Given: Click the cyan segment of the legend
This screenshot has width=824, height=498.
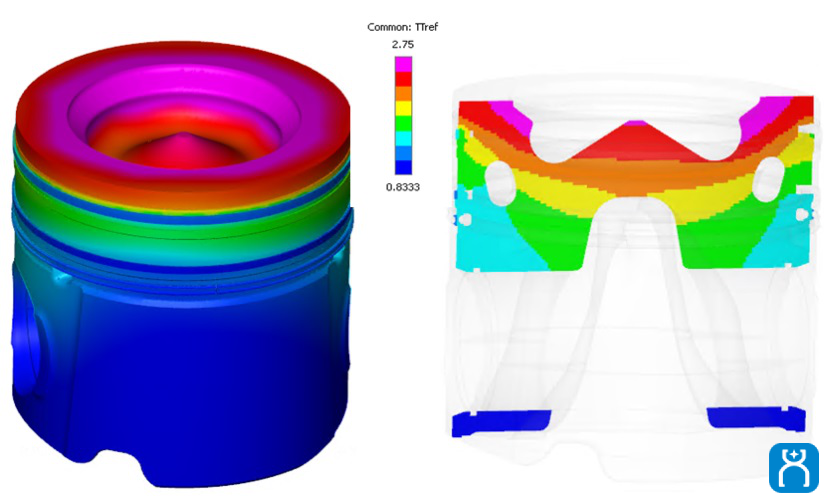Looking at the screenshot, I should 404,139.
